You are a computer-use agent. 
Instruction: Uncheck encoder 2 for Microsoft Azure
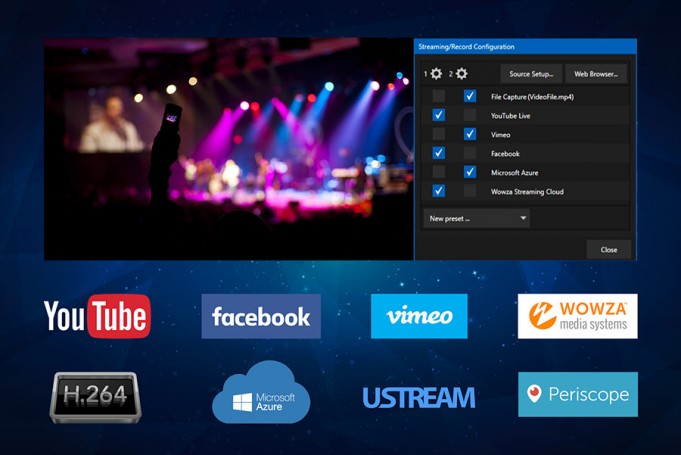tap(469, 172)
